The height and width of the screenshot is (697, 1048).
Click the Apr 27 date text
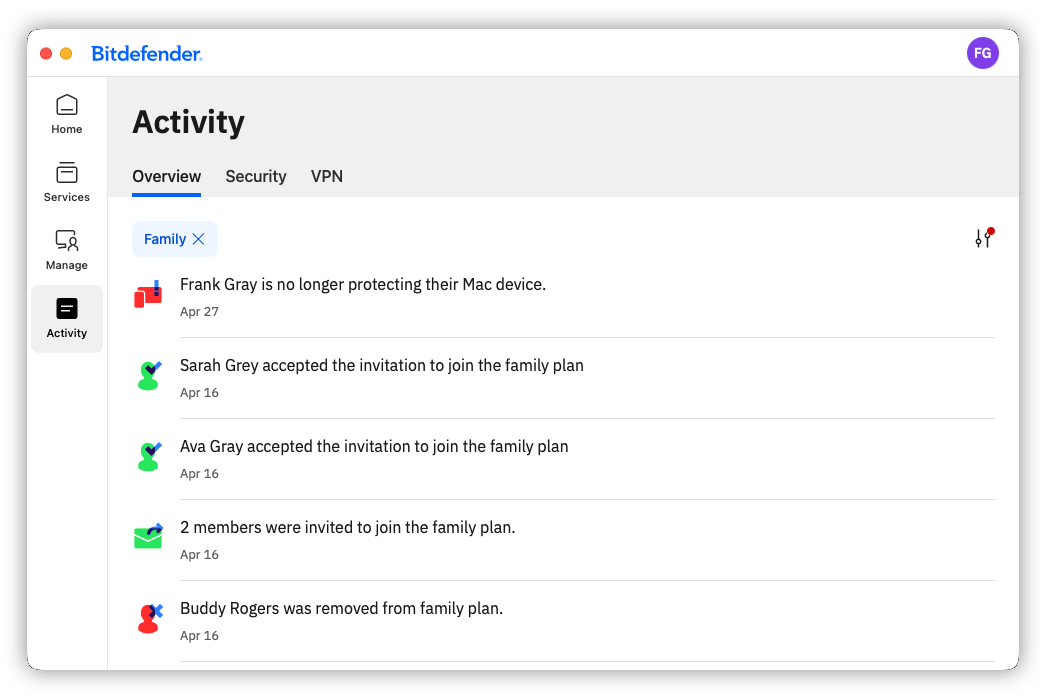tap(199, 311)
